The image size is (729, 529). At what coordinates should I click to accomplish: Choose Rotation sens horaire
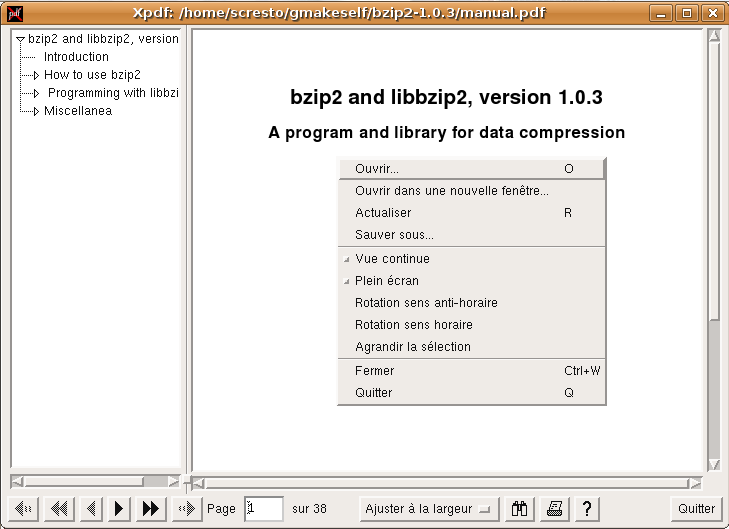click(471, 324)
